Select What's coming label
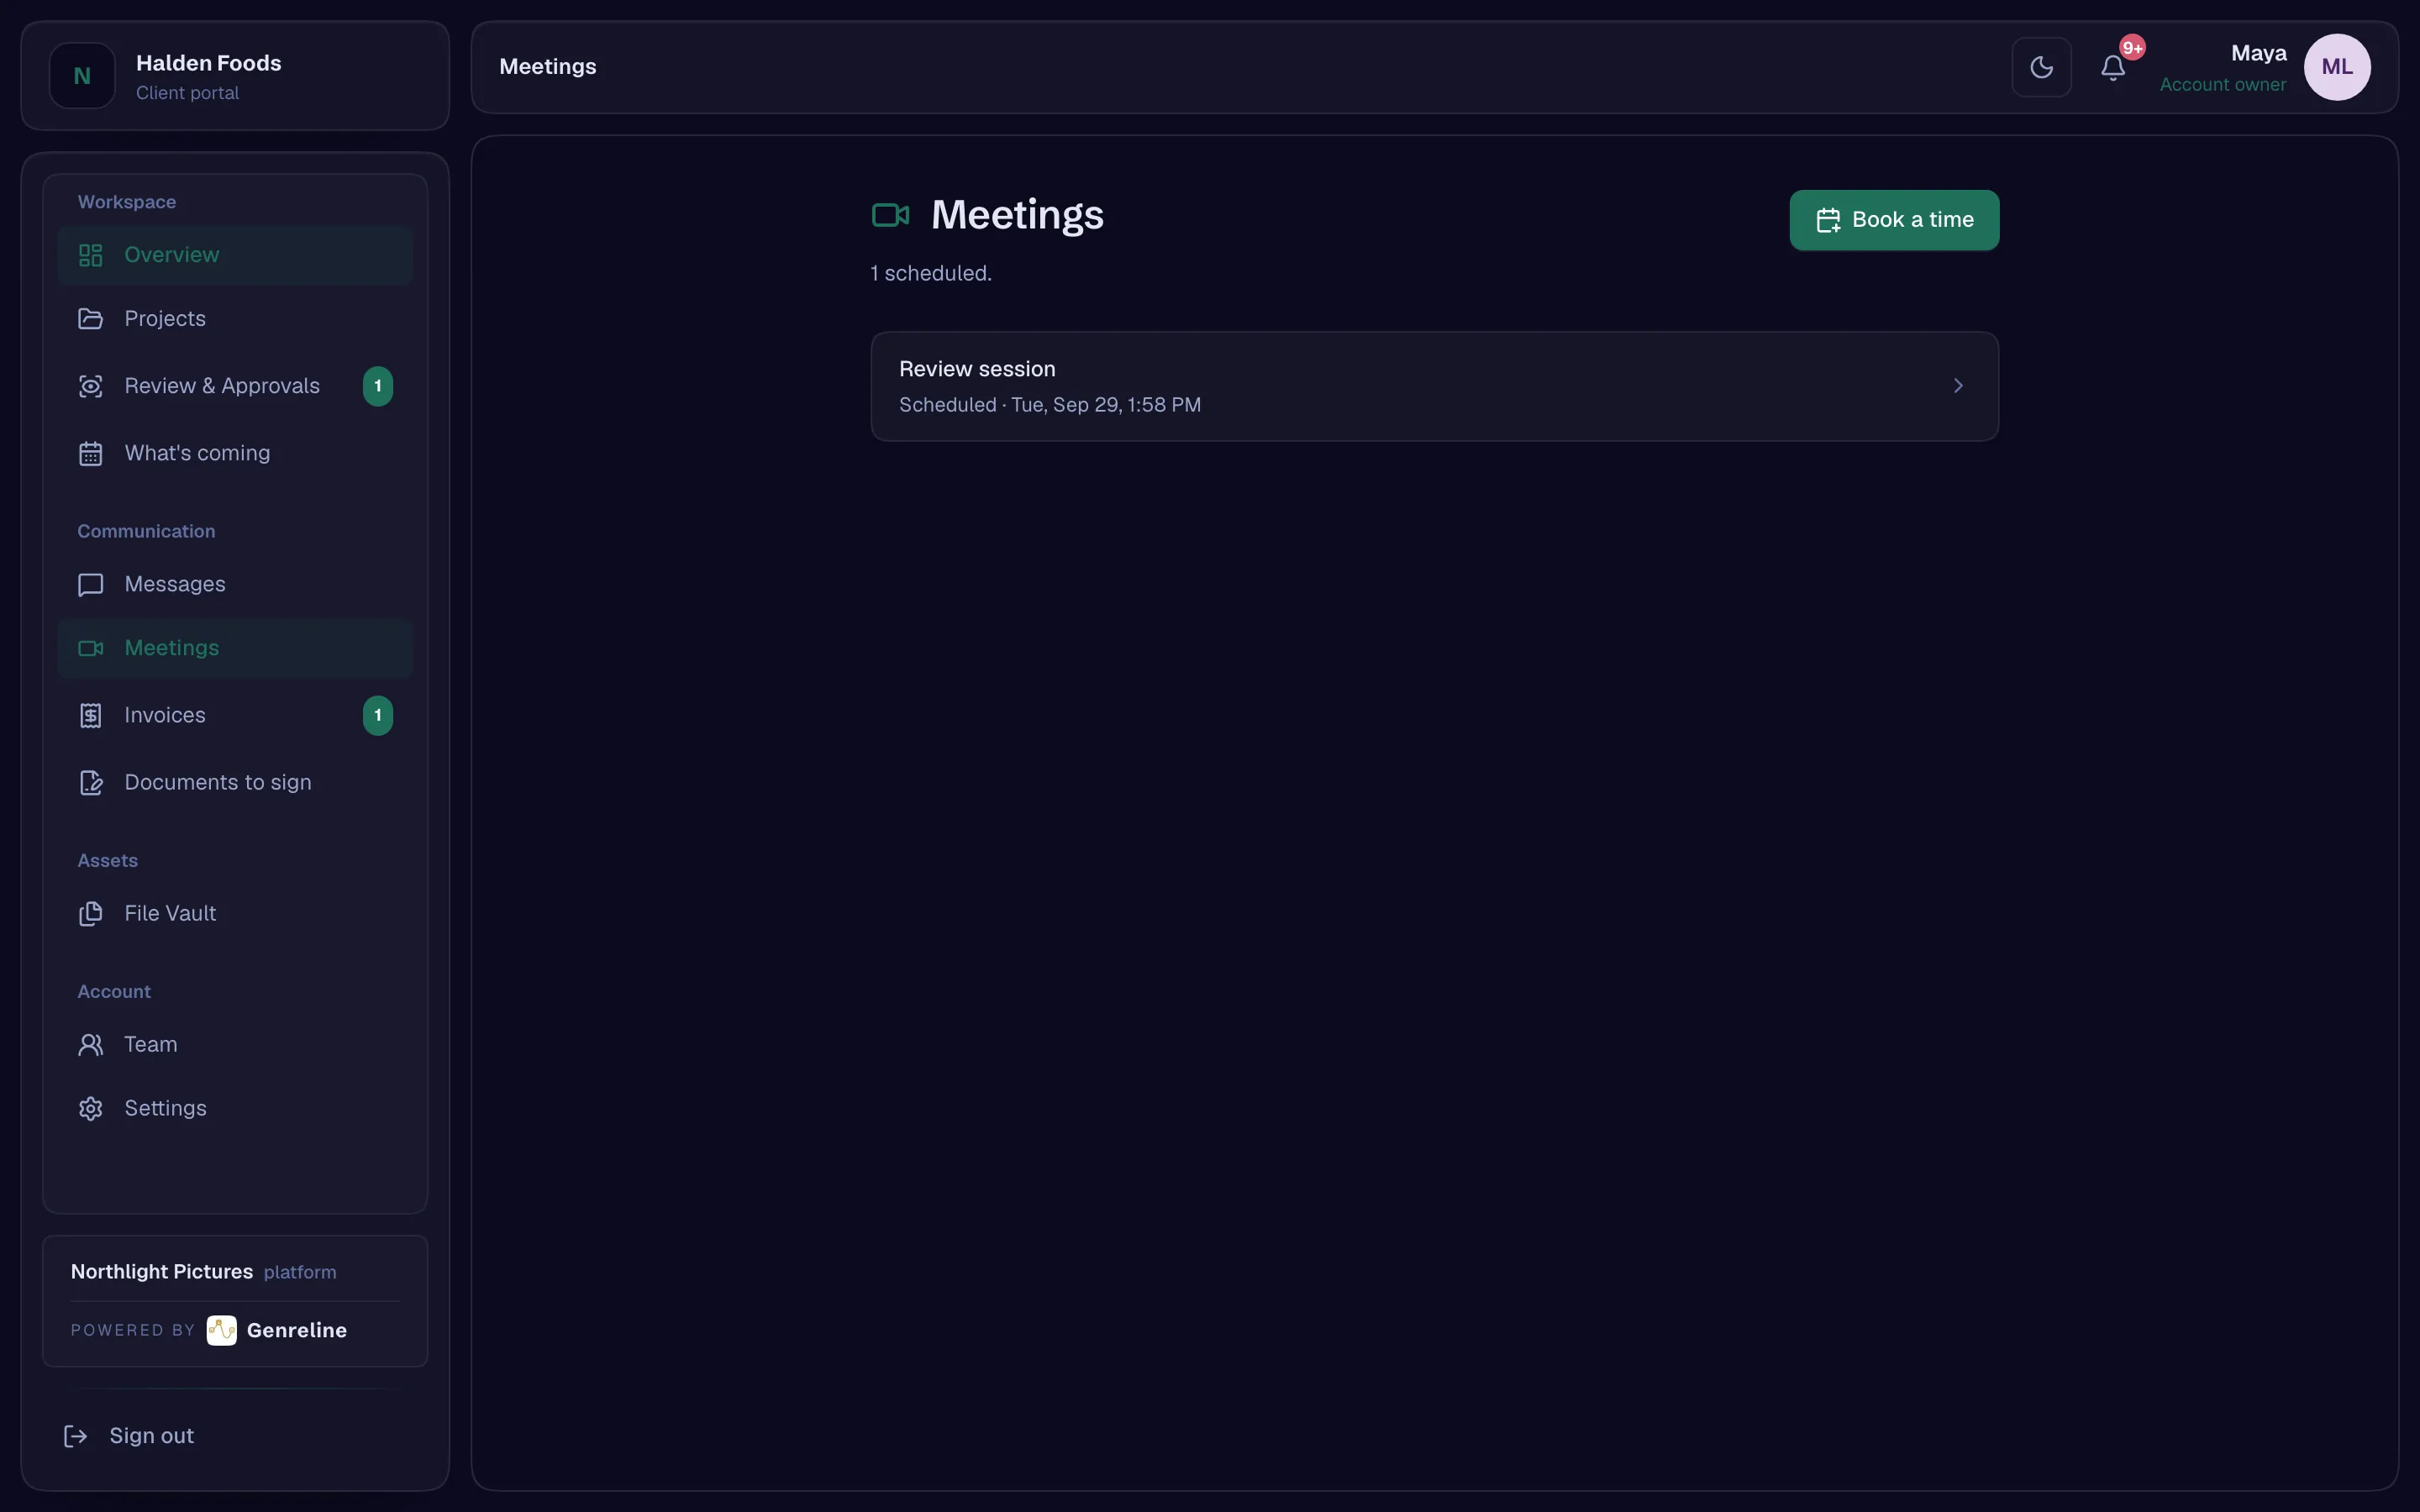 pos(197,453)
